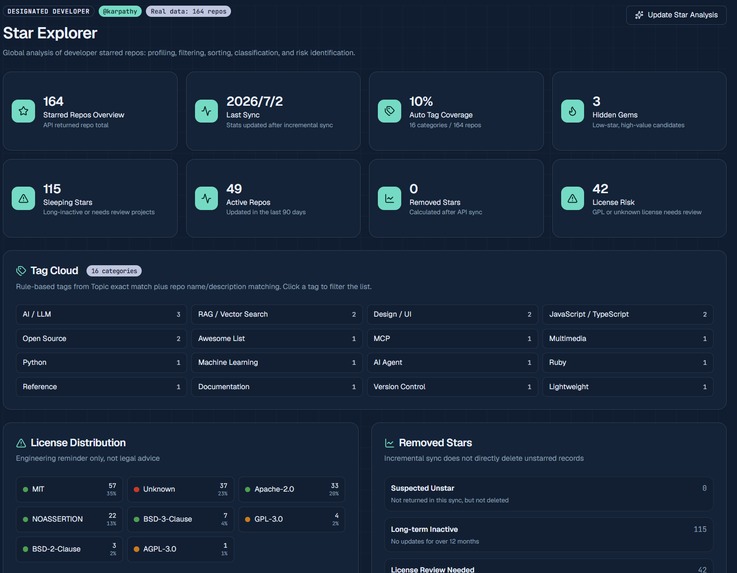Click the green dot next to MIT

tap(25, 489)
